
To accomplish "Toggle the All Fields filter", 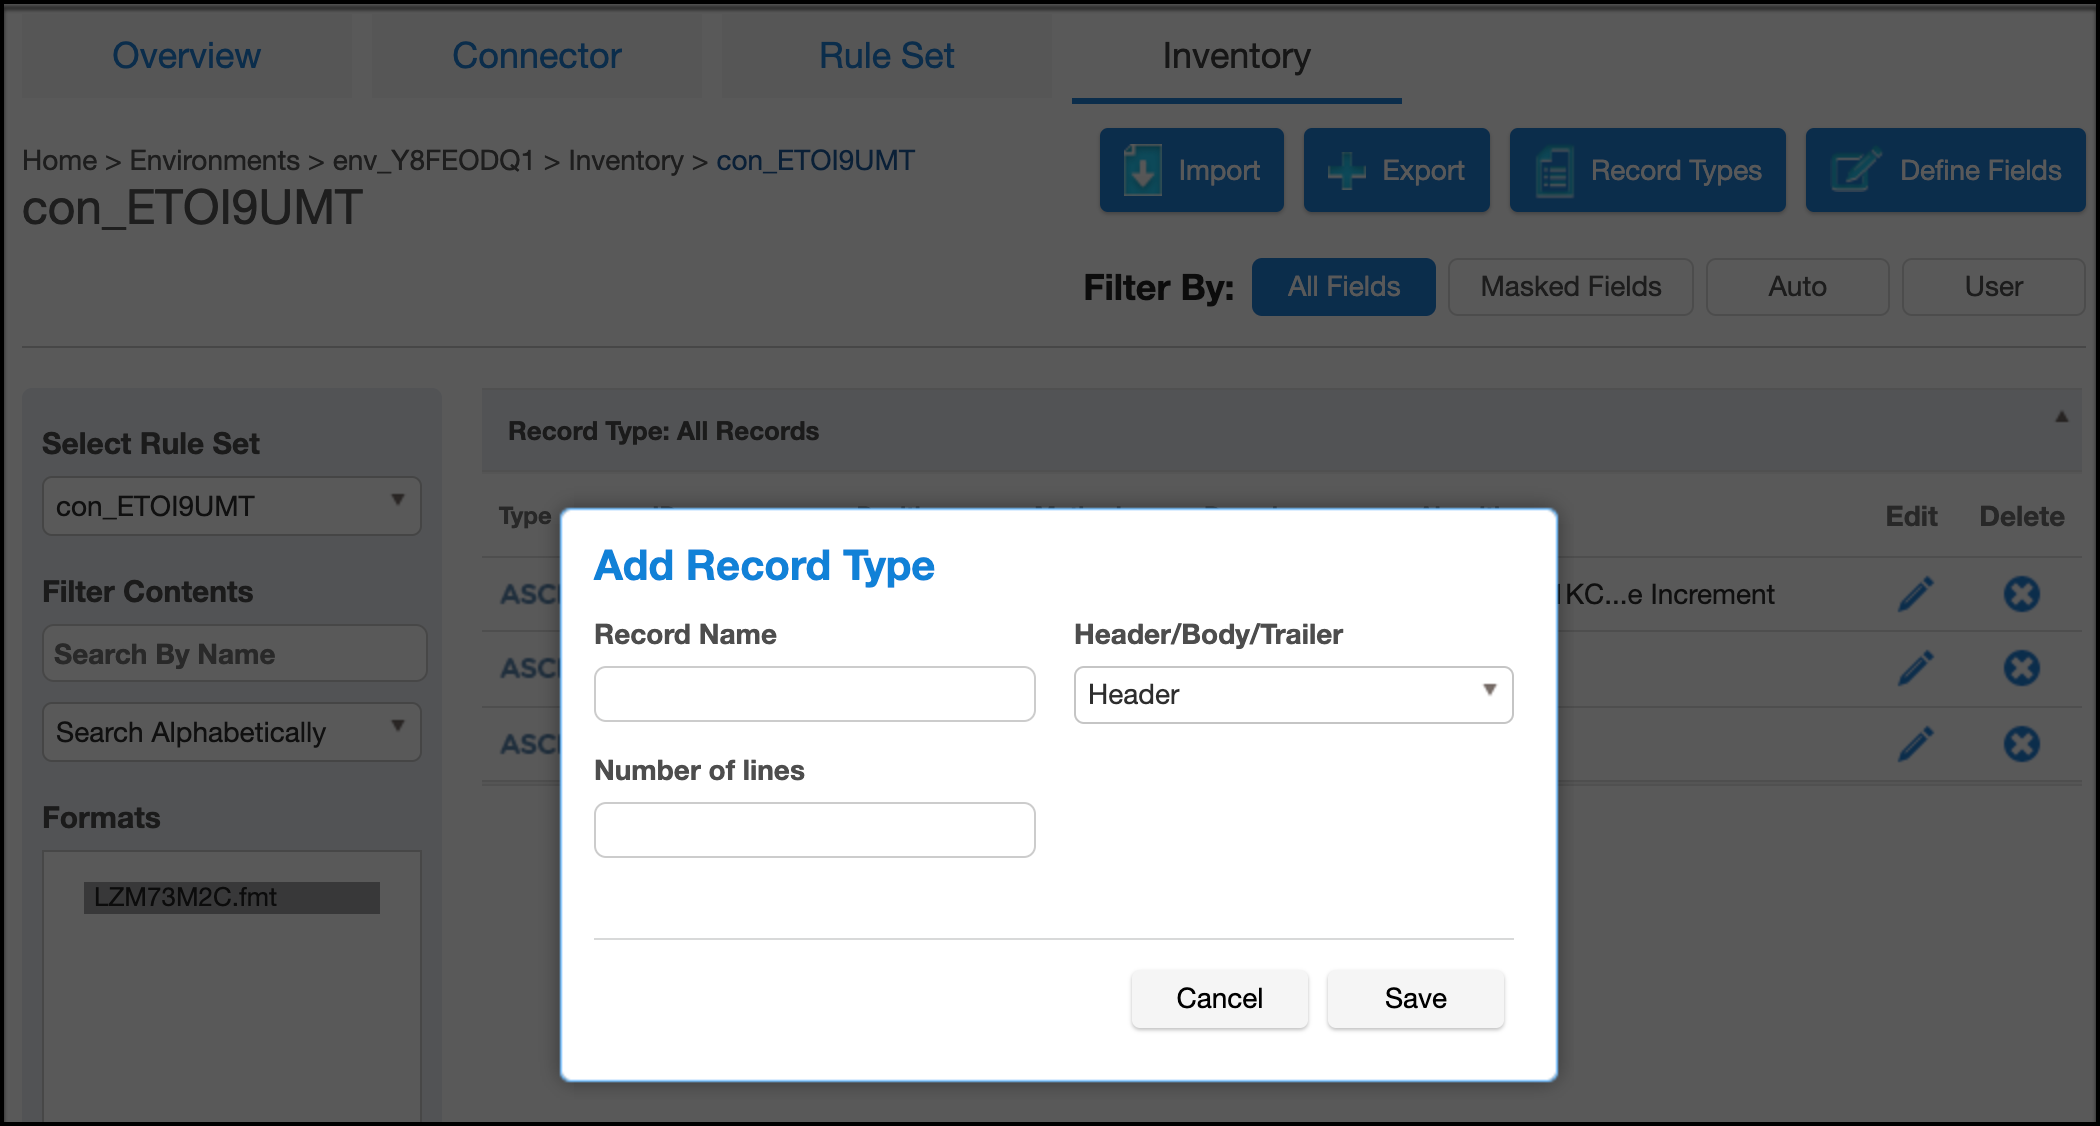I will (1343, 287).
